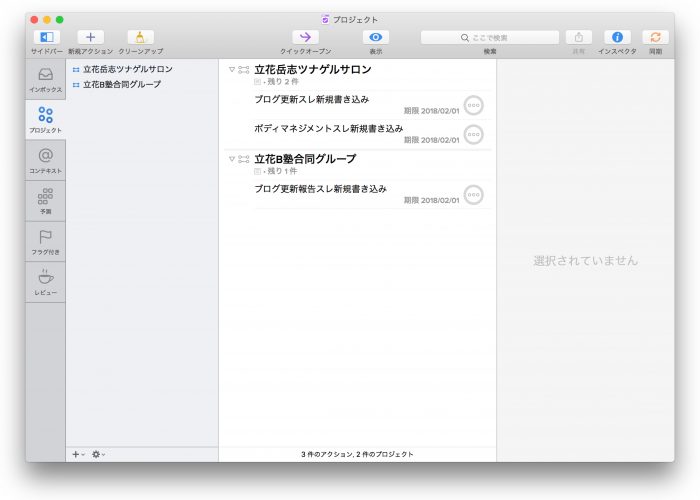Add a new action with 新規アクション
The width and height of the screenshot is (700, 500).
click(90, 37)
